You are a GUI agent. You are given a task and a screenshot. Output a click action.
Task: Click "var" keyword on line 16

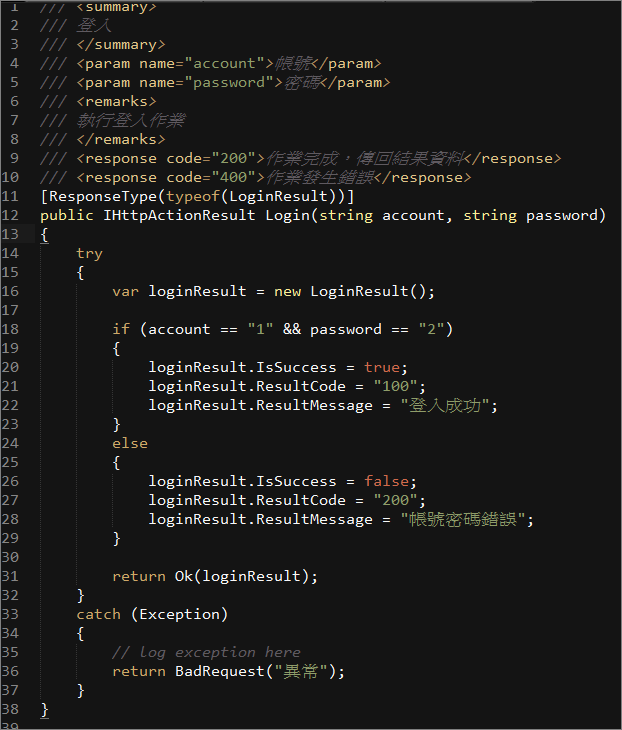pyautogui.click(x=126, y=292)
